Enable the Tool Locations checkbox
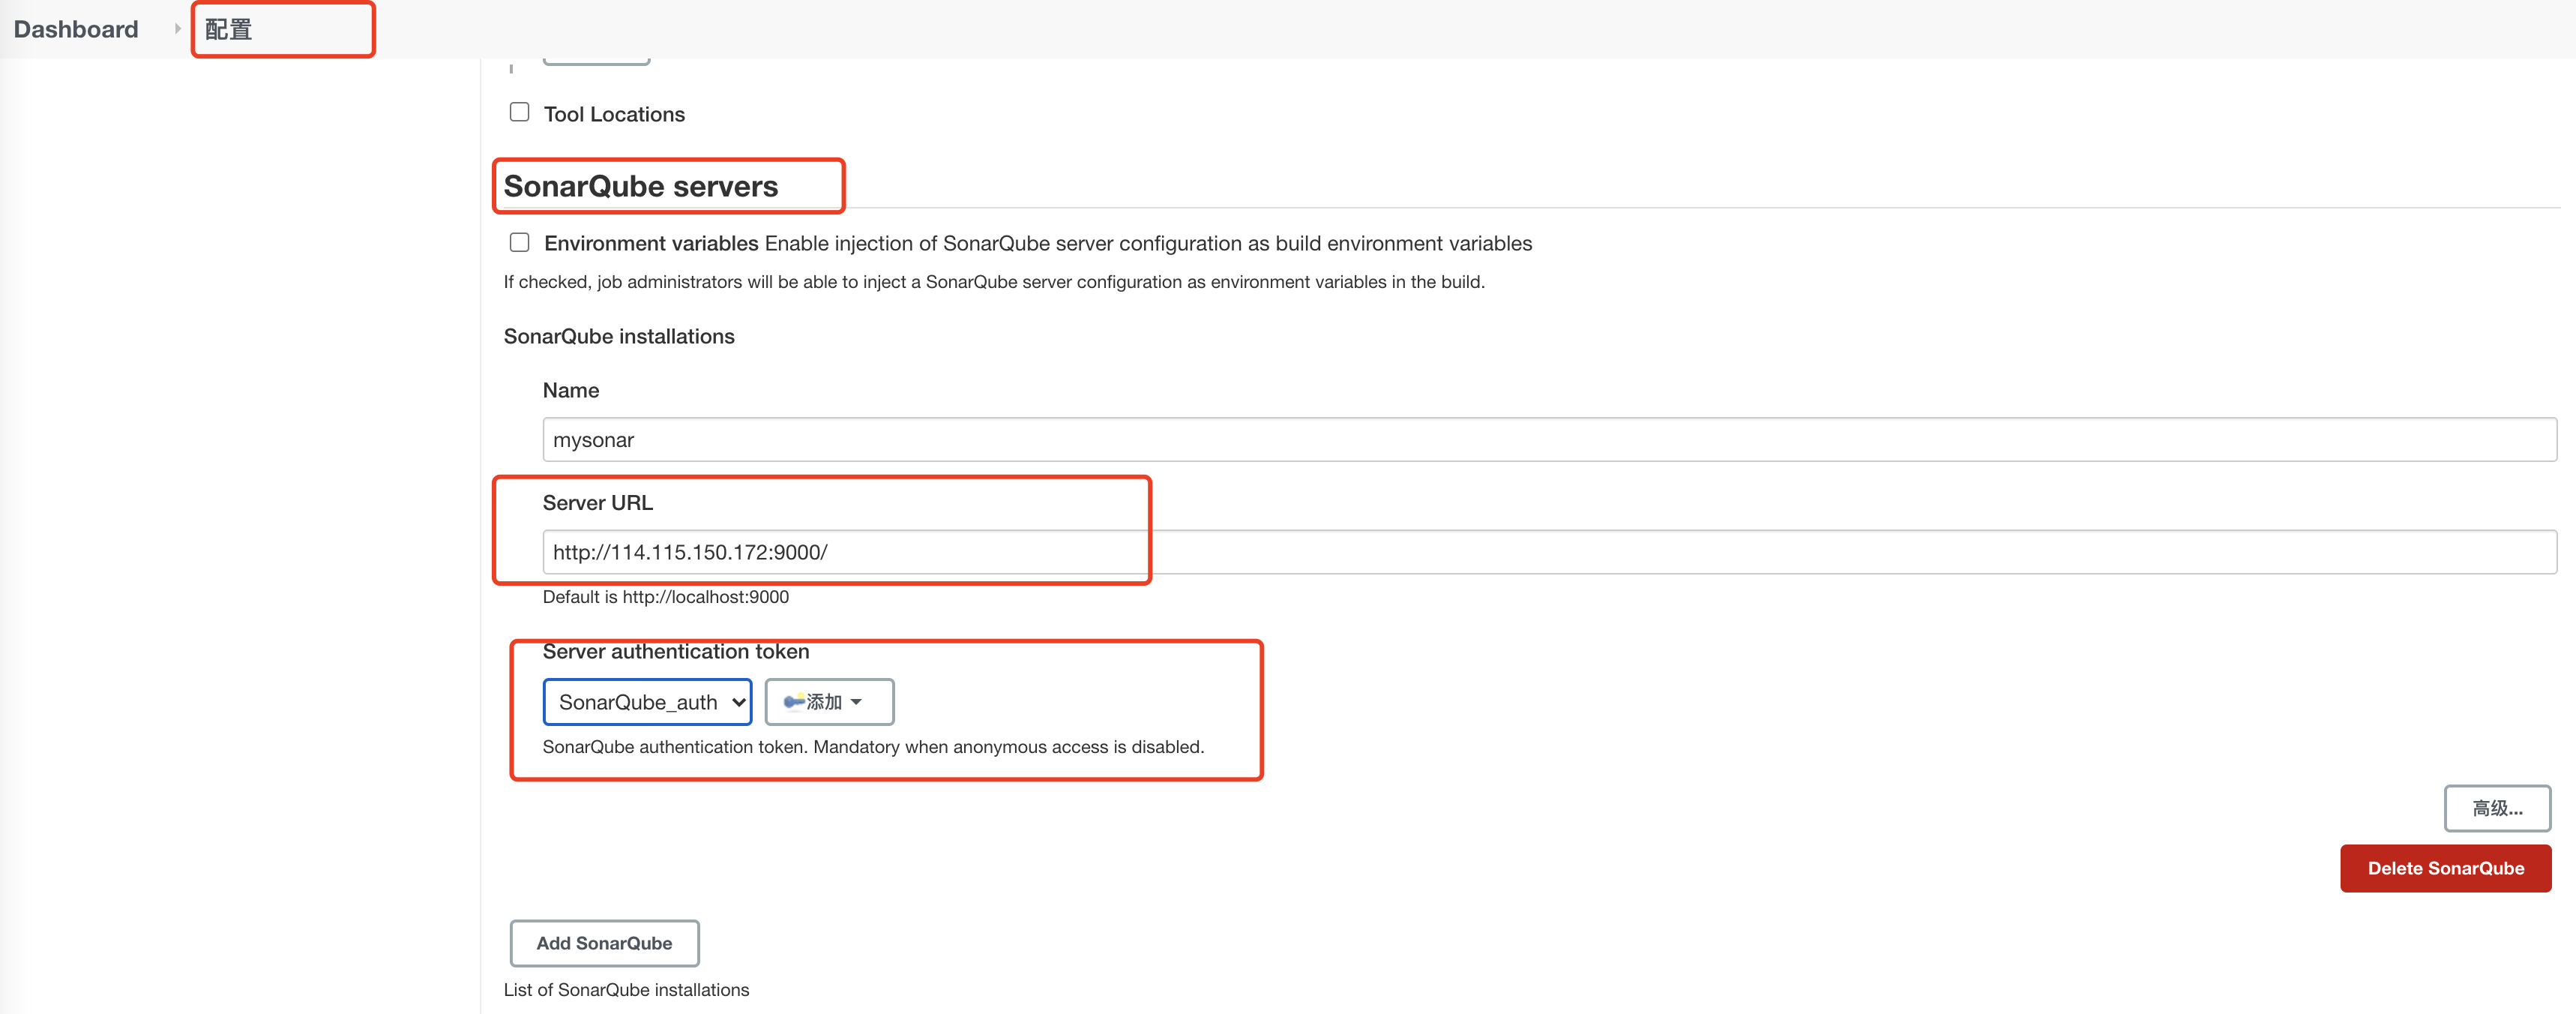 (519, 112)
